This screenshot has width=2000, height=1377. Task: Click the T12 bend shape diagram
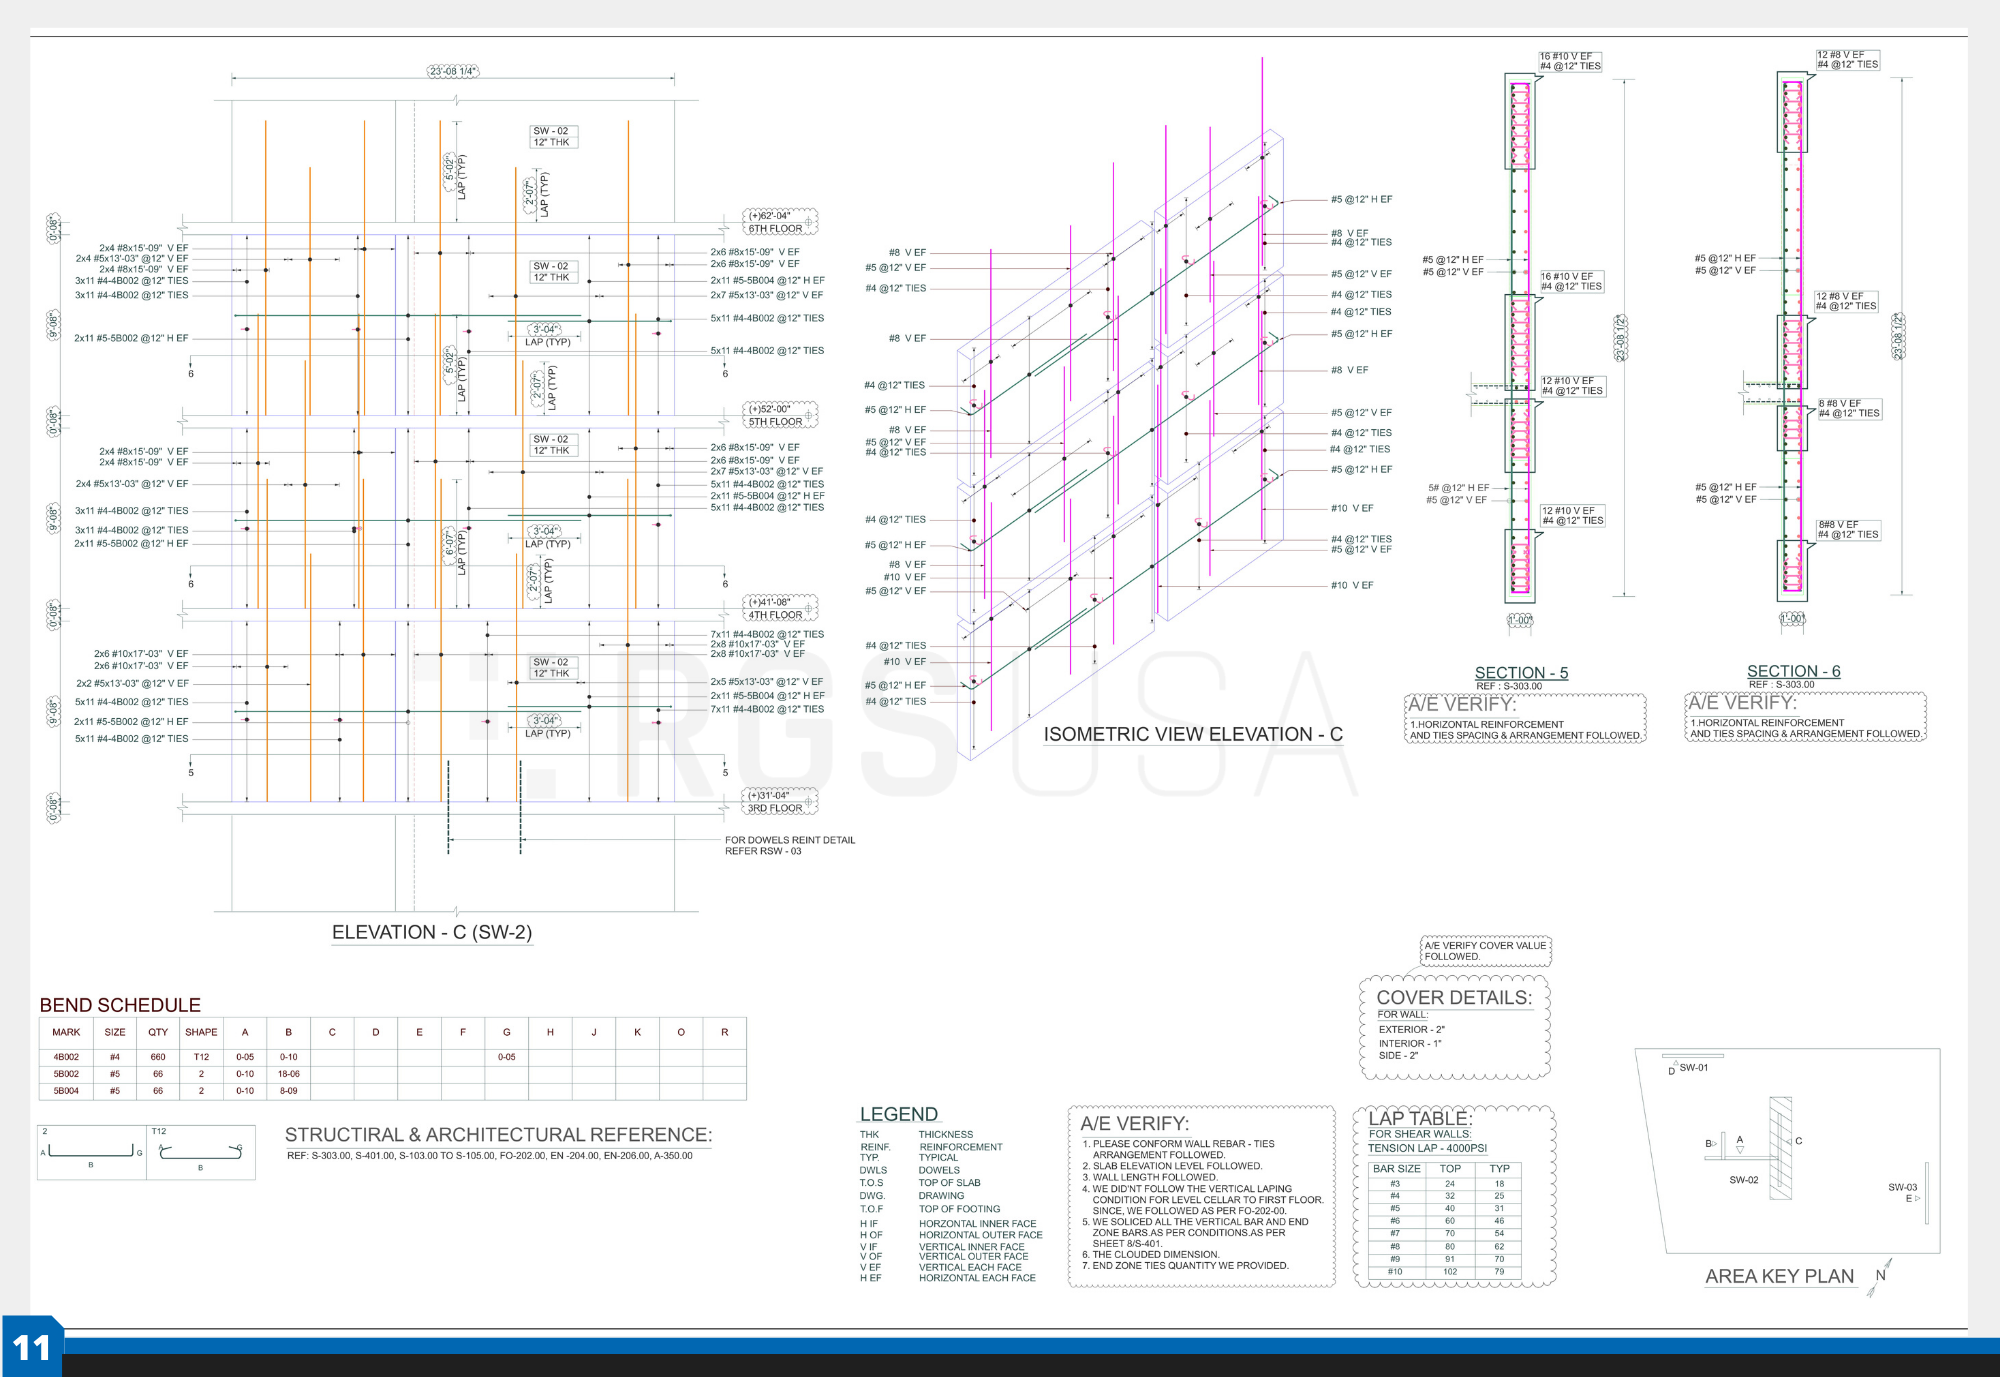point(201,1153)
